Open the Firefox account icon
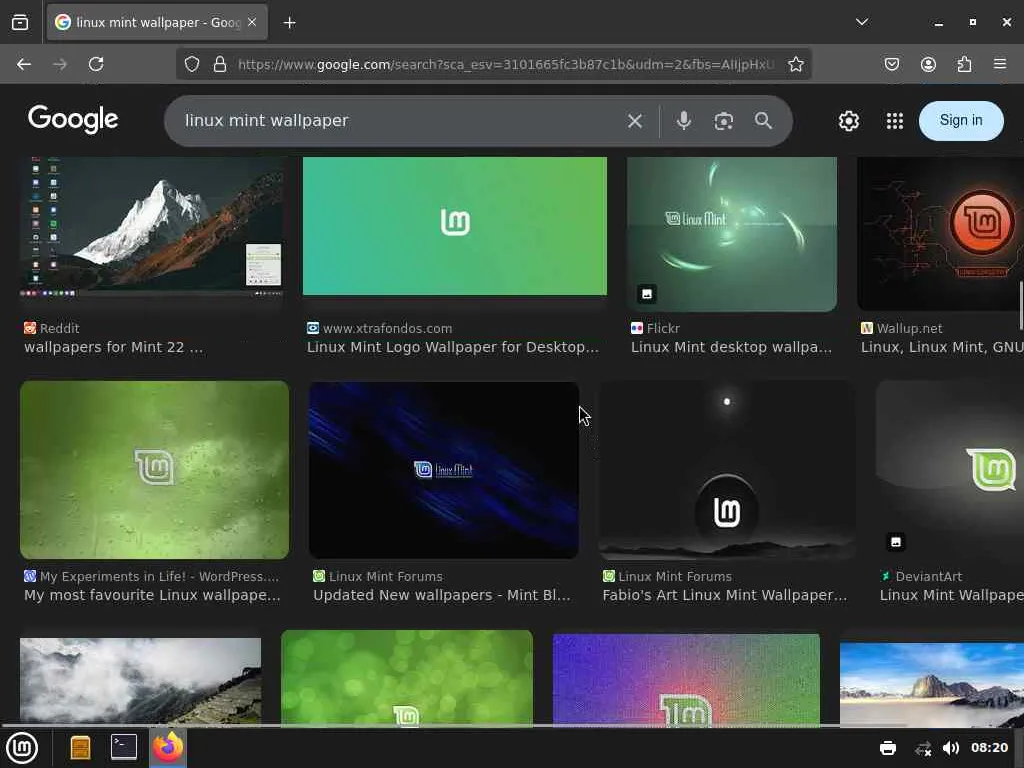Image resolution: width=1024 pixels, height=768 pixels. point(928,64)
